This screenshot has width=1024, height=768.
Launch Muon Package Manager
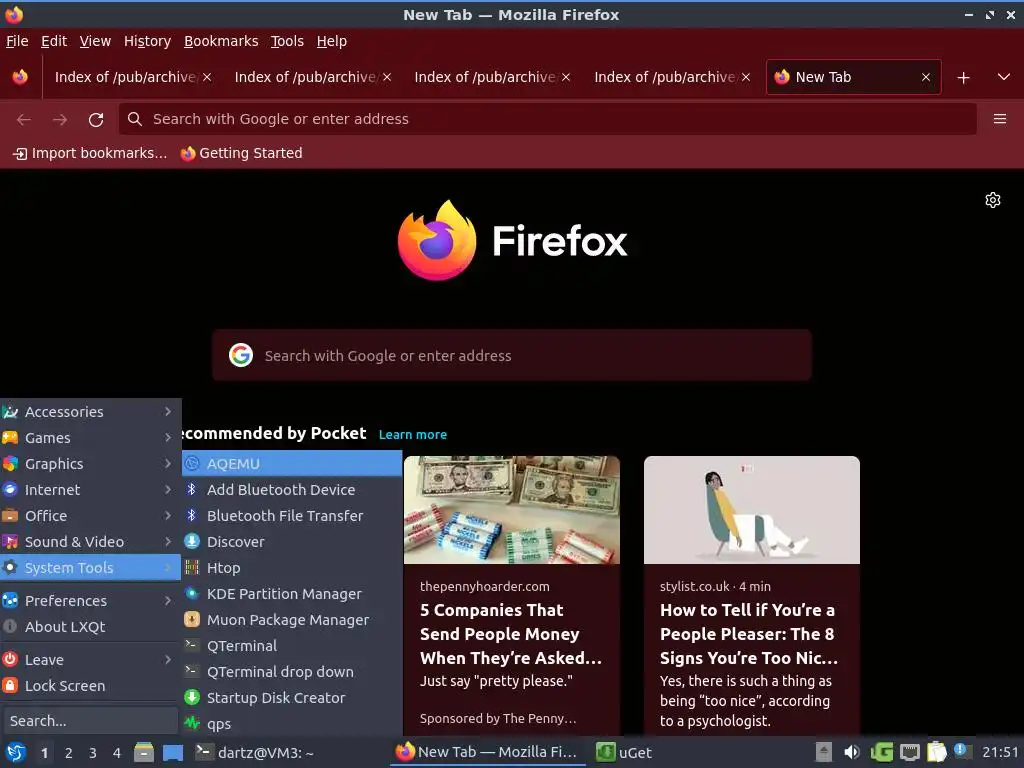(292, 620)
